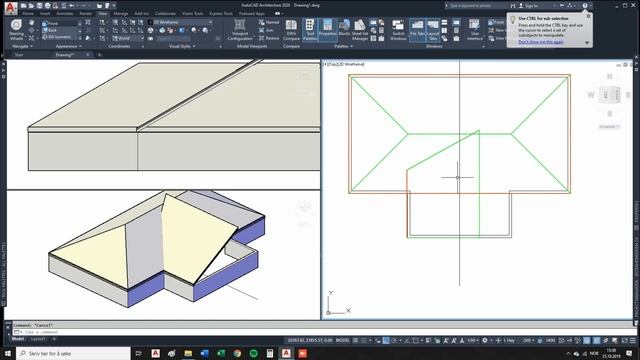The image size is (640, 360).
Task: Expand the Appearance panel
Action: tap(69, 47)
